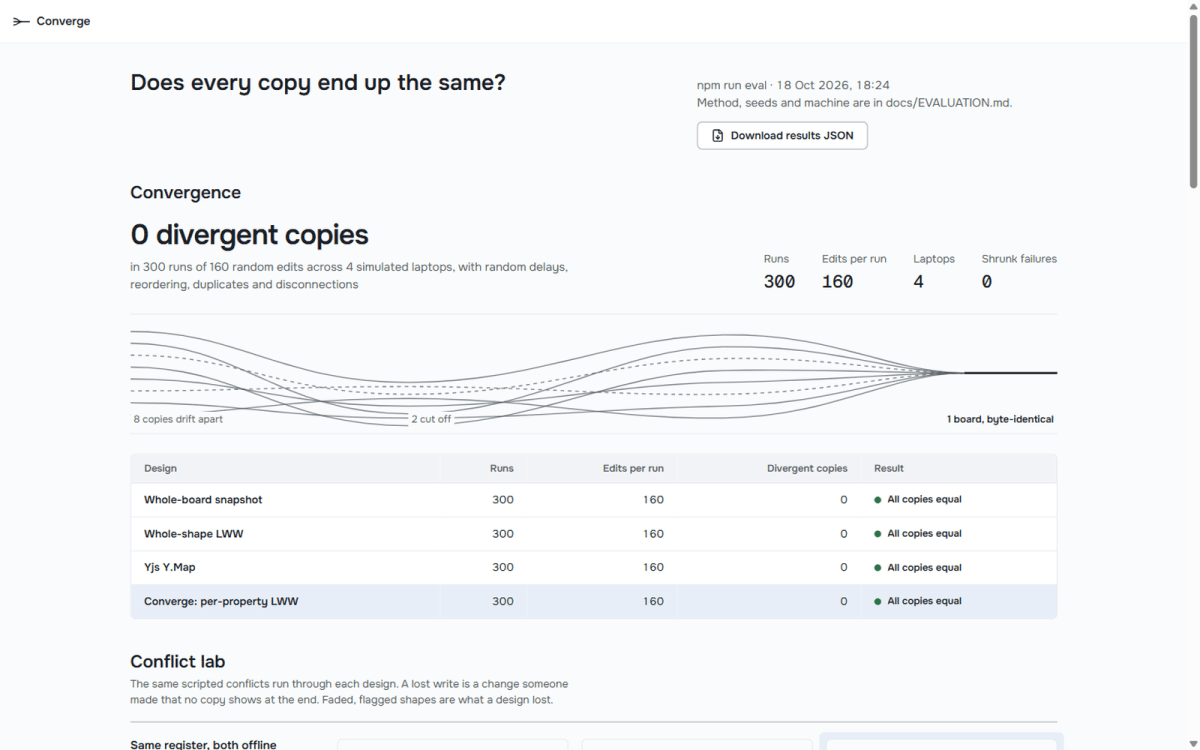Click the "8 copies drift apart" chart label

click(178, 419)
